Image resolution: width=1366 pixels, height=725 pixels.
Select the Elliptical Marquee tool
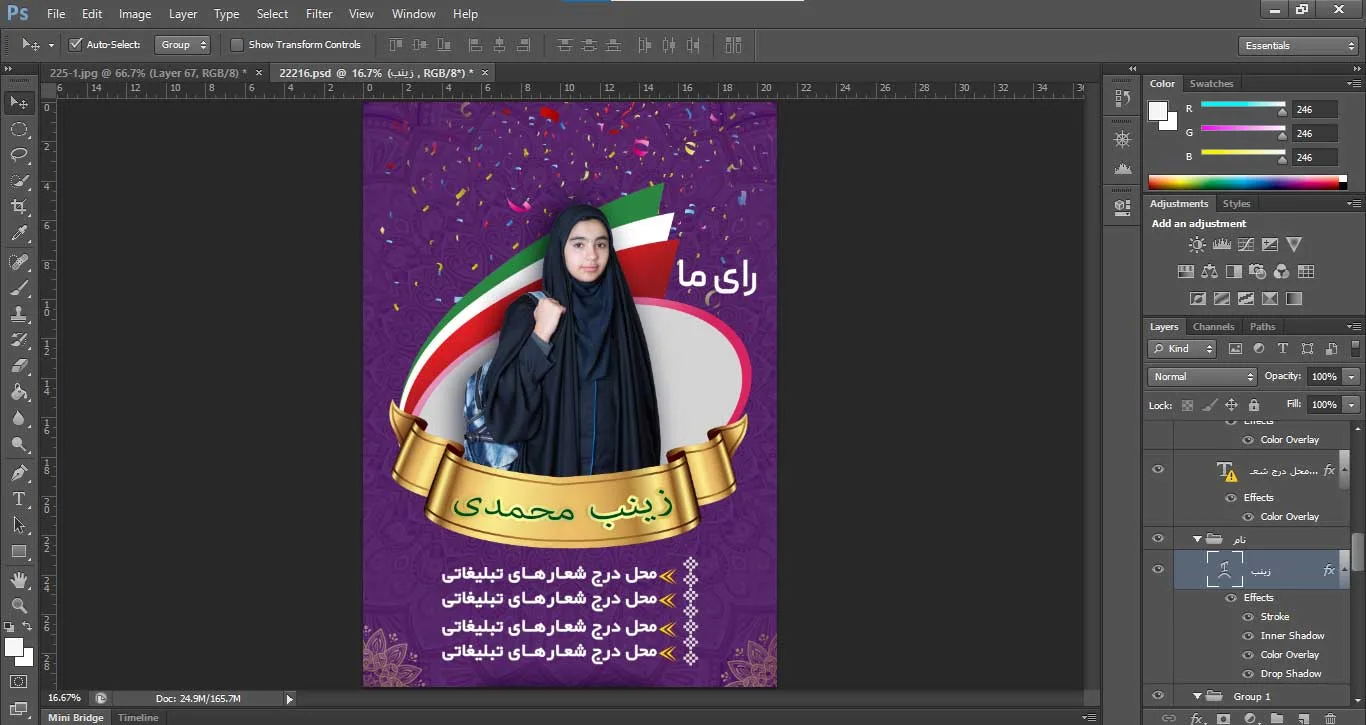(19, 129)
